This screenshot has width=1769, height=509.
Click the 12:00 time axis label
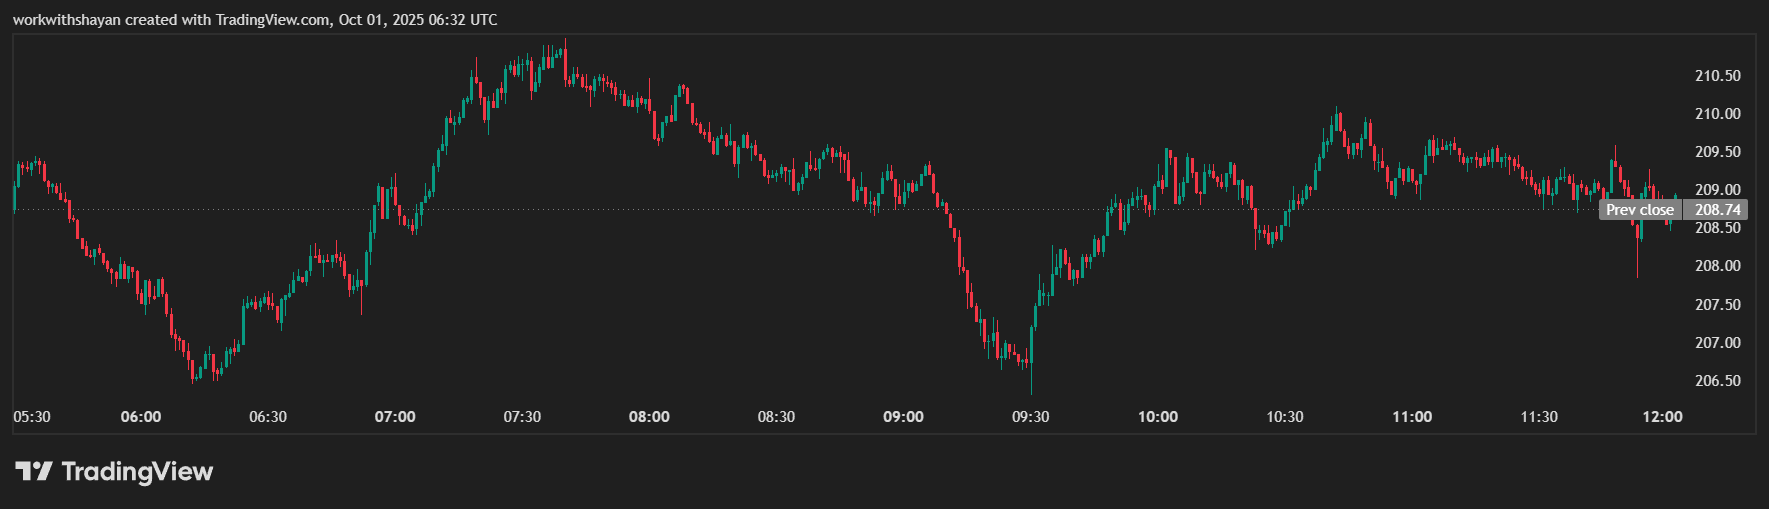pyautogui.click(x=1662, y=417)
